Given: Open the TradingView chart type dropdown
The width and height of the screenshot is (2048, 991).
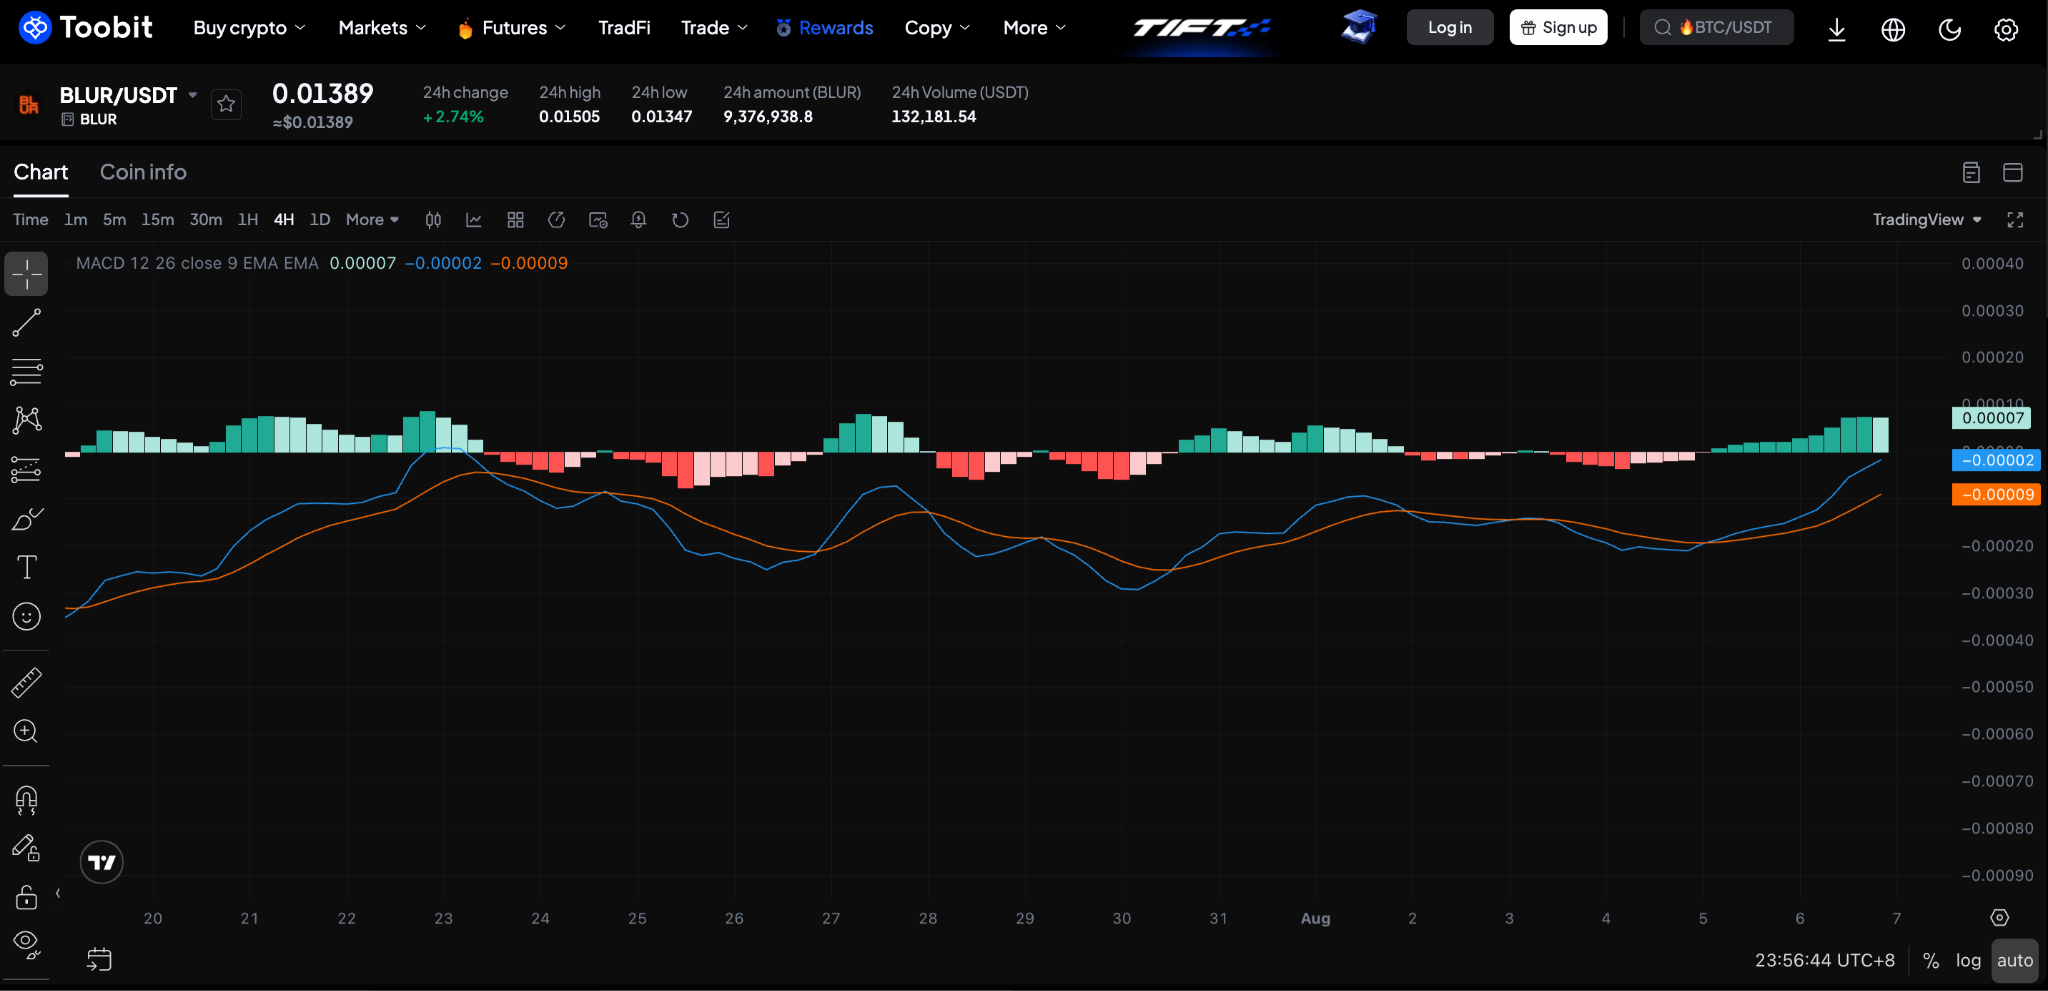Looking at the screenshot, I should (x=1926, y=220).
